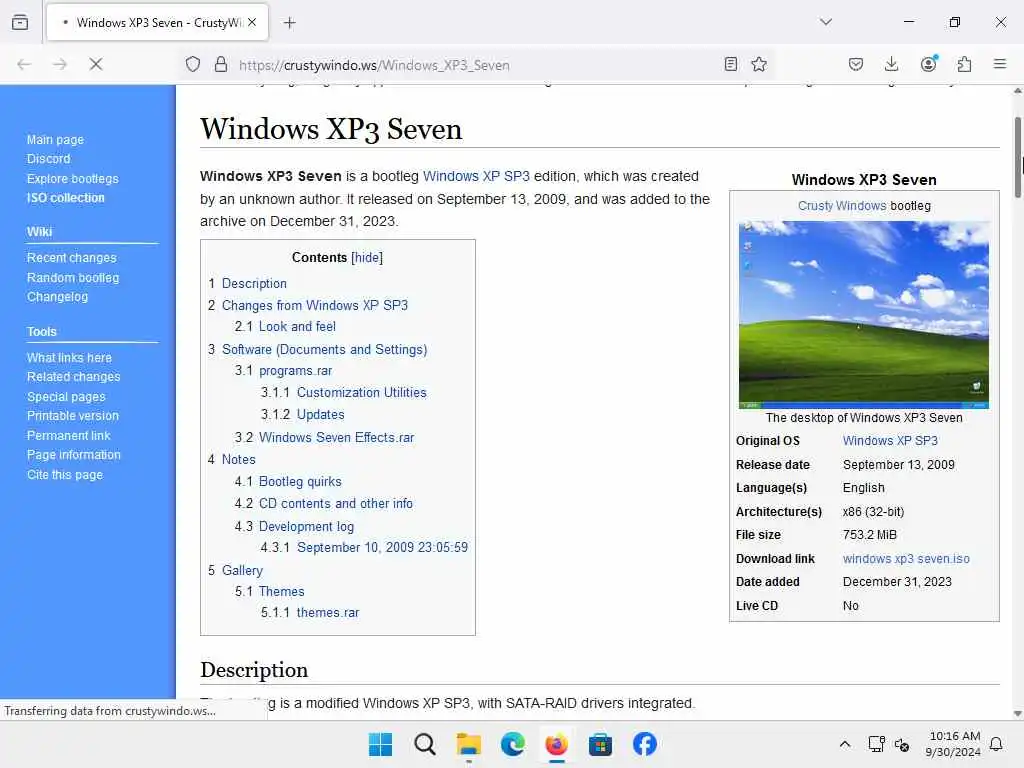Go back to previous page arrow

pyautogui.click(x=24, y=64)
